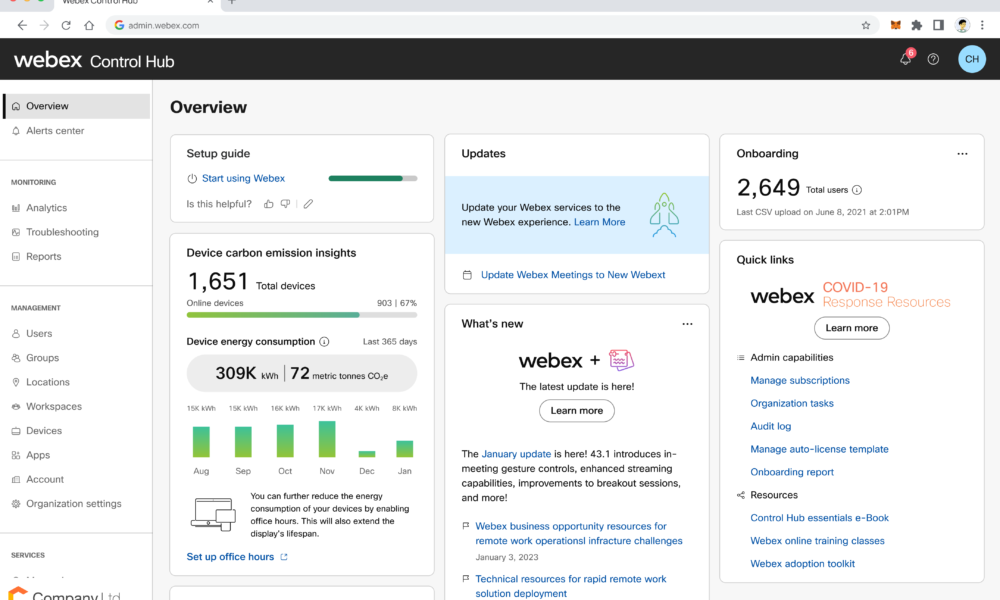The width and height of the screenshot is (1000, 600).
Task: Open the notifications bell icon
Action: tap(905, 59)
